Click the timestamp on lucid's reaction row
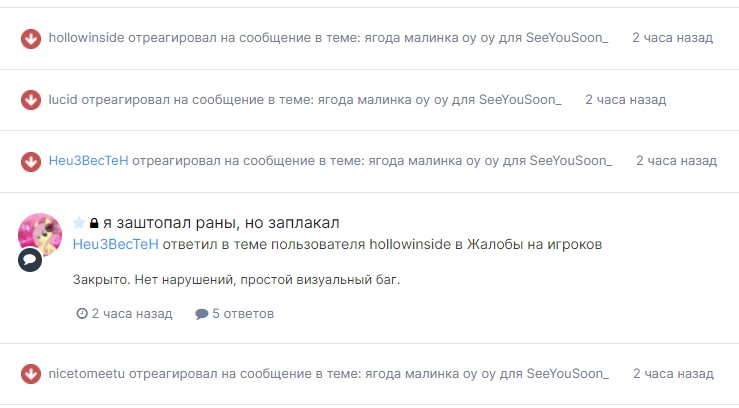739x408 pixels. tap(625, 100)
